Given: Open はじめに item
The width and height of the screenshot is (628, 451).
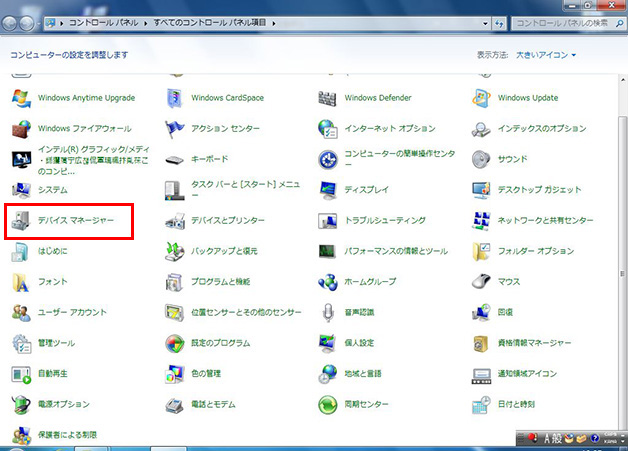Looking at the screenshot, I should tap(40, 251).
